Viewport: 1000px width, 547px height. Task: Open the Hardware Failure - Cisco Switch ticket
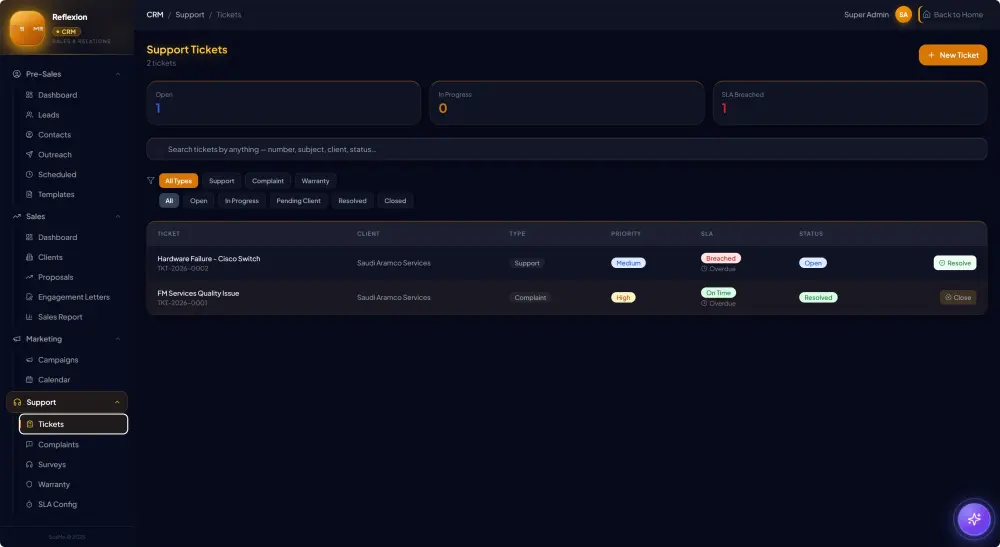tap(209, 259)
